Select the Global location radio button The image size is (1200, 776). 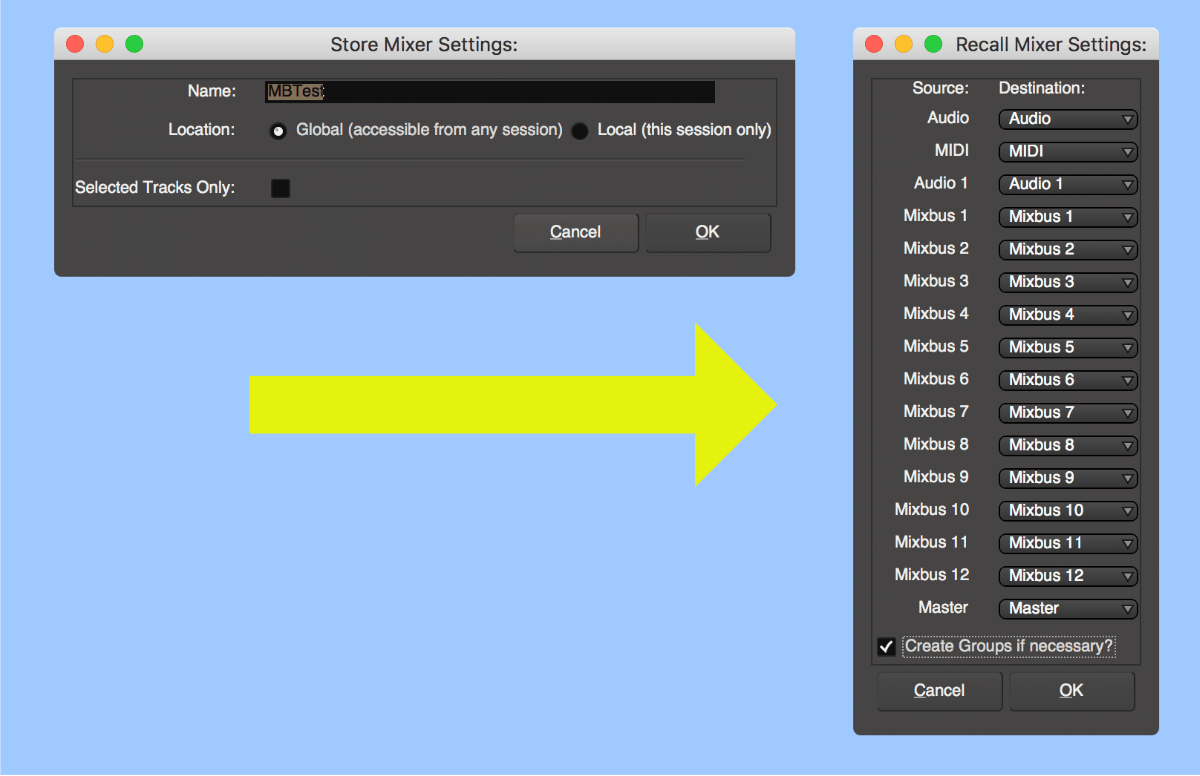(279, 131)
